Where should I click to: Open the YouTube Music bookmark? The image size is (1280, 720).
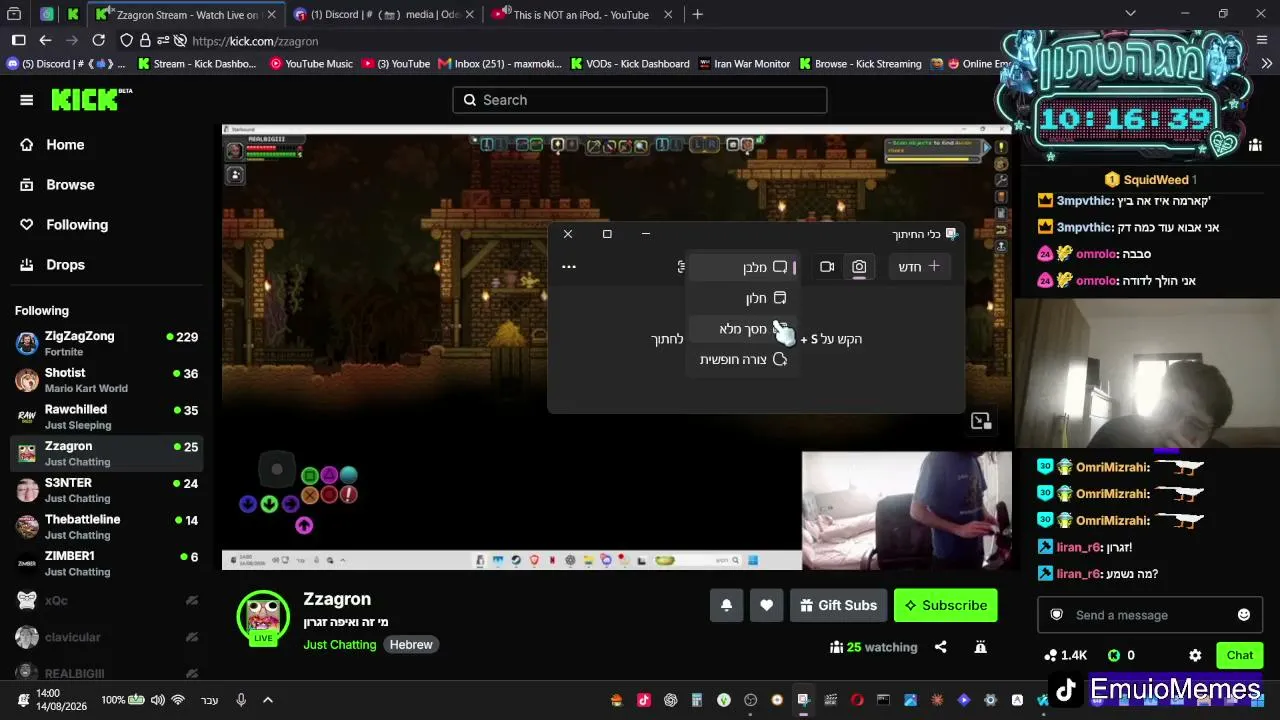point(311,64)
